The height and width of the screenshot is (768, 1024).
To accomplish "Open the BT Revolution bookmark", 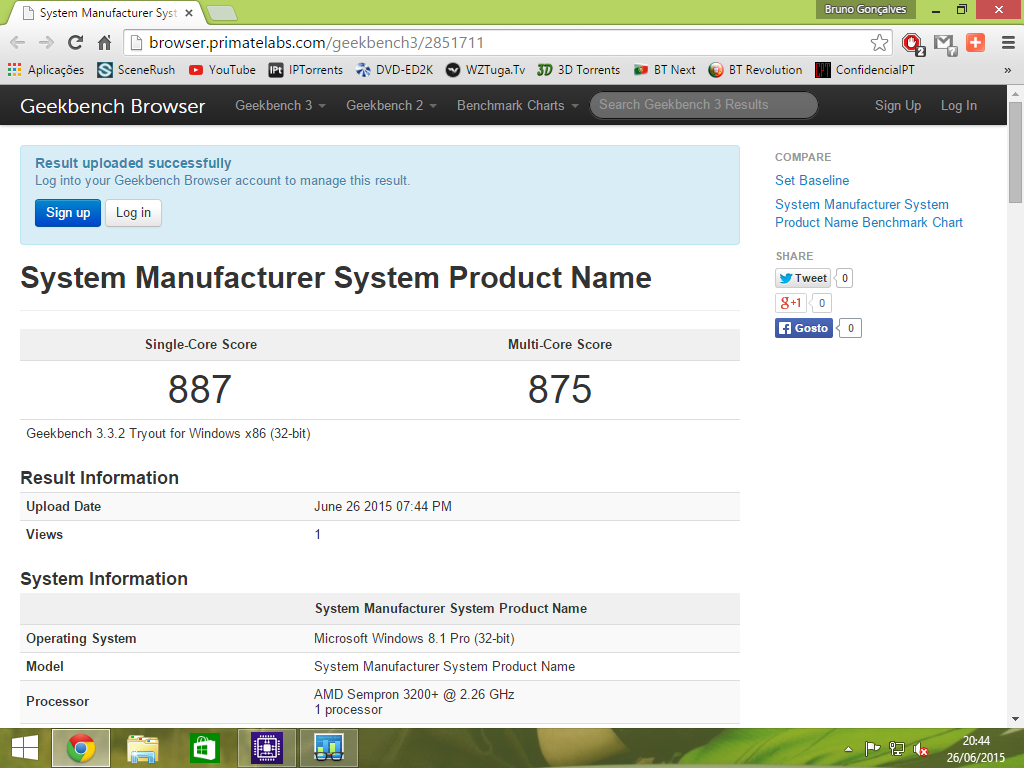I will click(x=755, y=70).
